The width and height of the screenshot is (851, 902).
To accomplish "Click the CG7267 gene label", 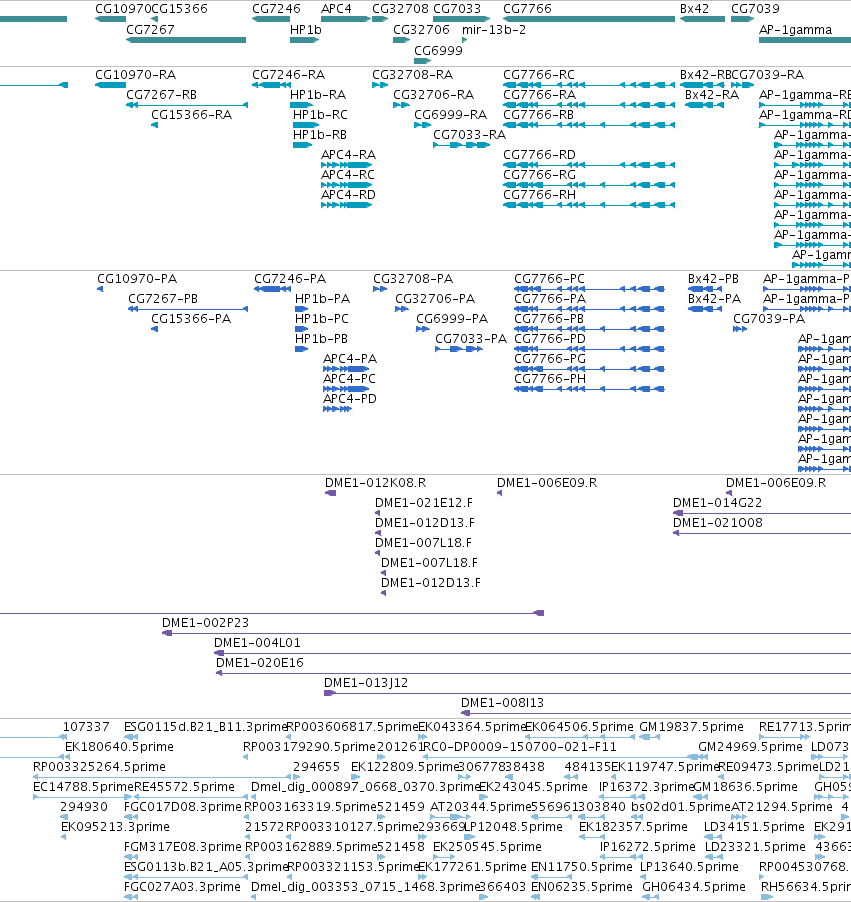I will (x=150, y=30).
